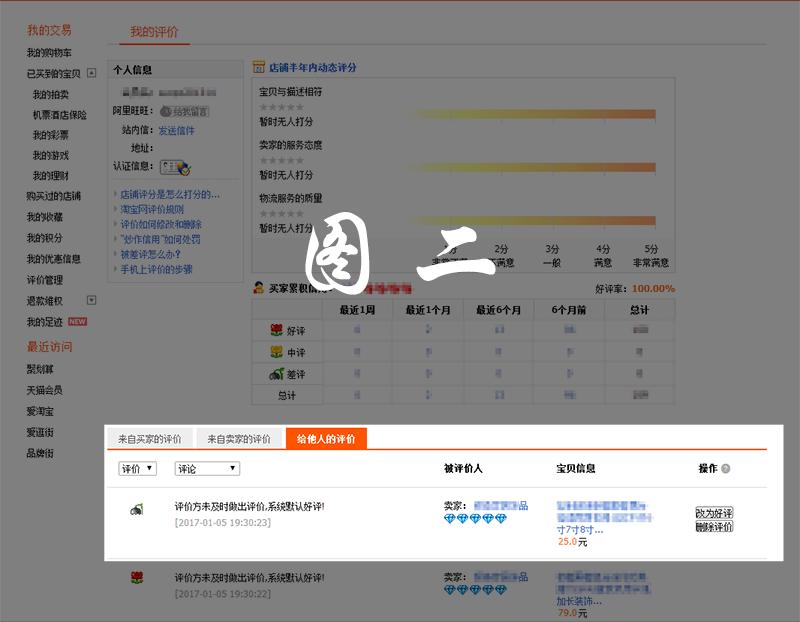The image size is (800, 622).
Task: Click the help icon beside 操作
Action: point(726,469)
